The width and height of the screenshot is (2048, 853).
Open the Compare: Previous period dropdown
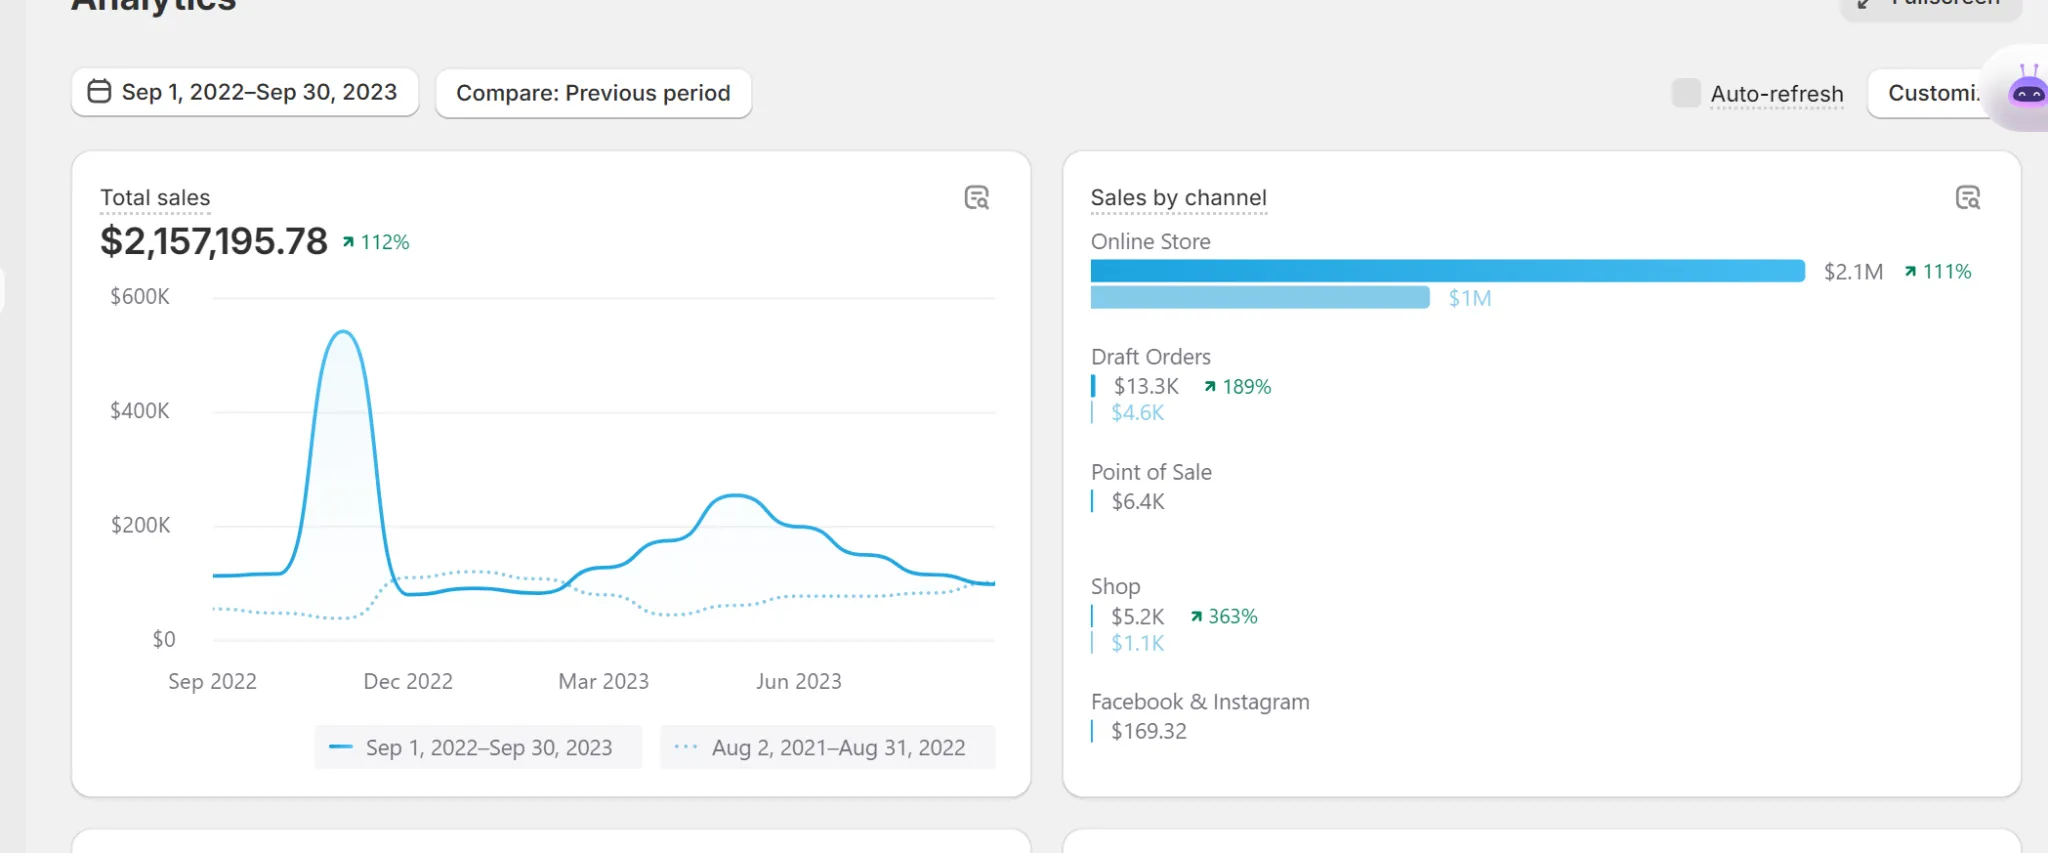pyautogui.click(x=593, y=93)
